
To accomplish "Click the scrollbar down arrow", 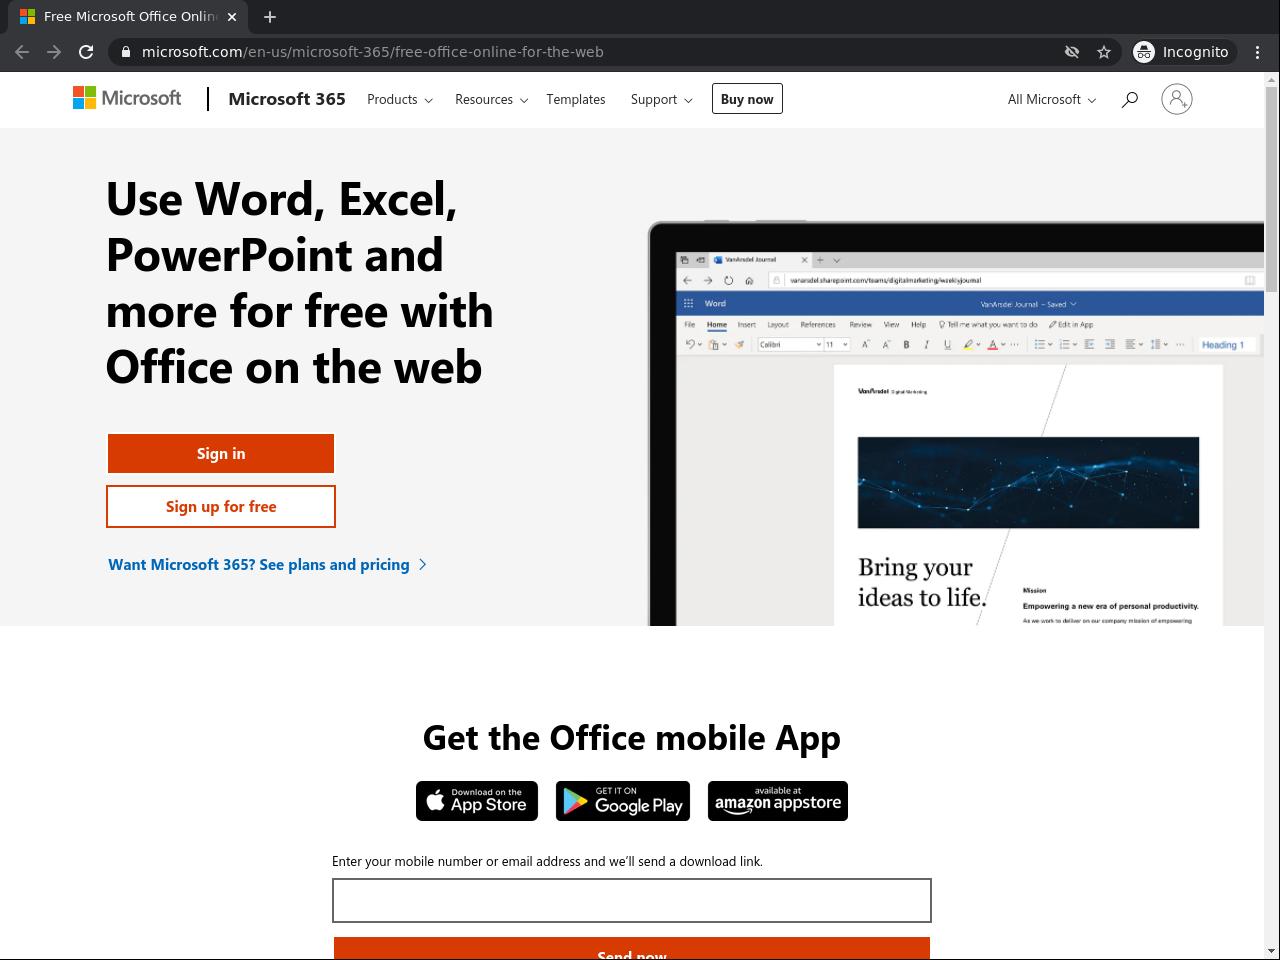I will pos(1272,951).
